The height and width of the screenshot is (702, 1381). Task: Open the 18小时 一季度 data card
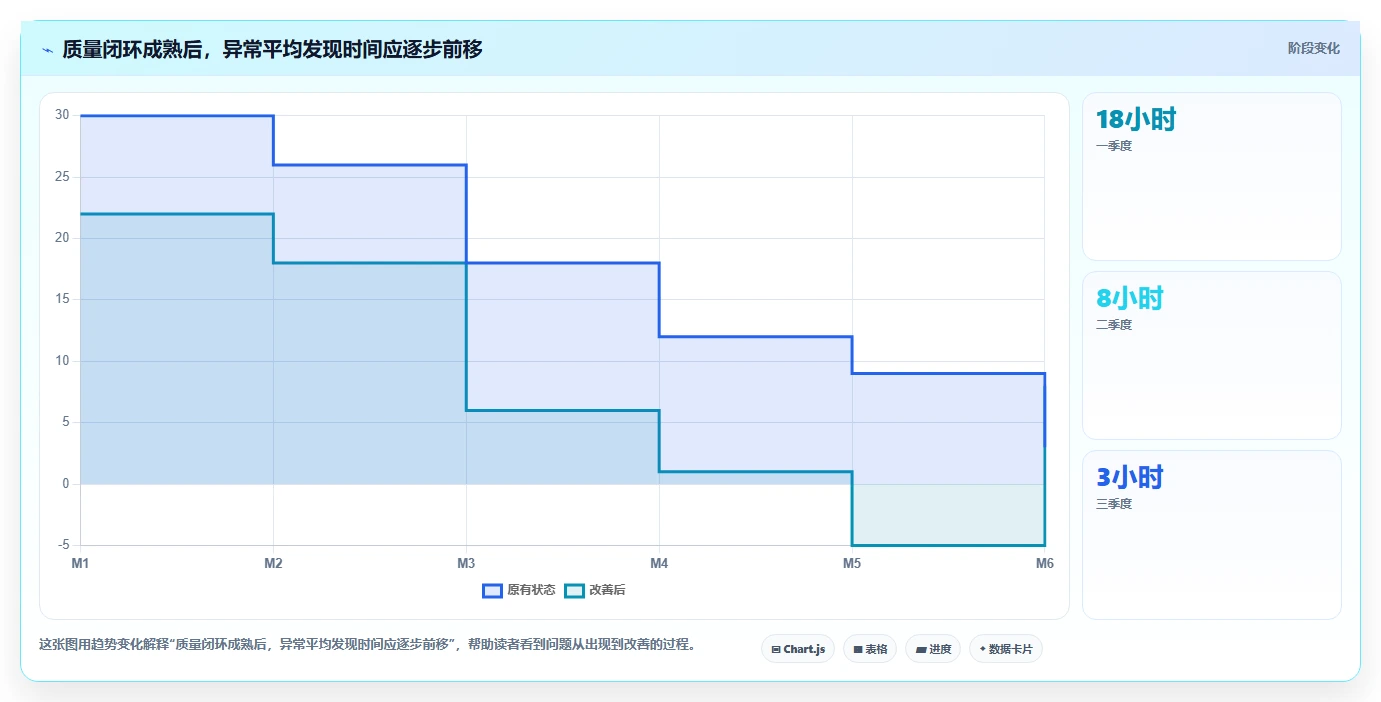(1211, 176)
